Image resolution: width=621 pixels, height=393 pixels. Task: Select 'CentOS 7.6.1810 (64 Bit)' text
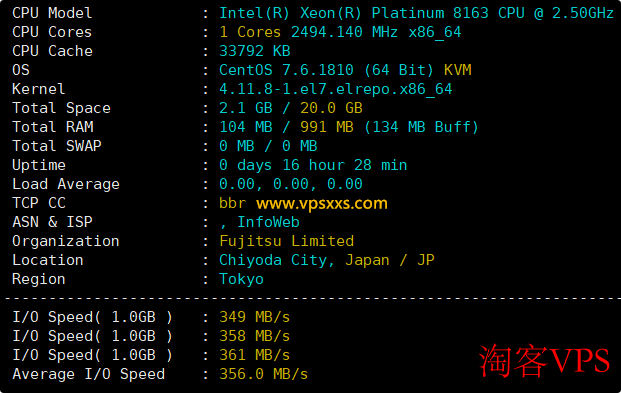pos(326,70)
